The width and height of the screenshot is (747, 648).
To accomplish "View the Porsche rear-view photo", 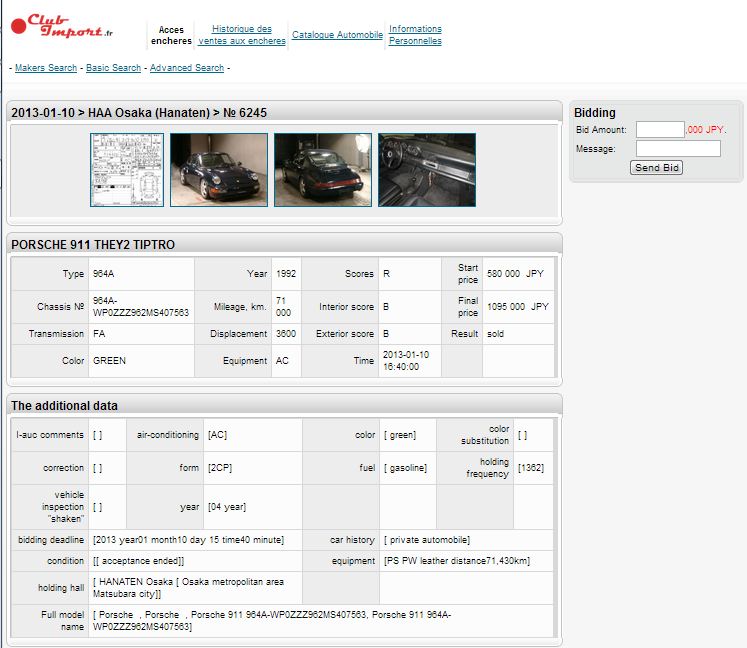I will tap(322, 170).
